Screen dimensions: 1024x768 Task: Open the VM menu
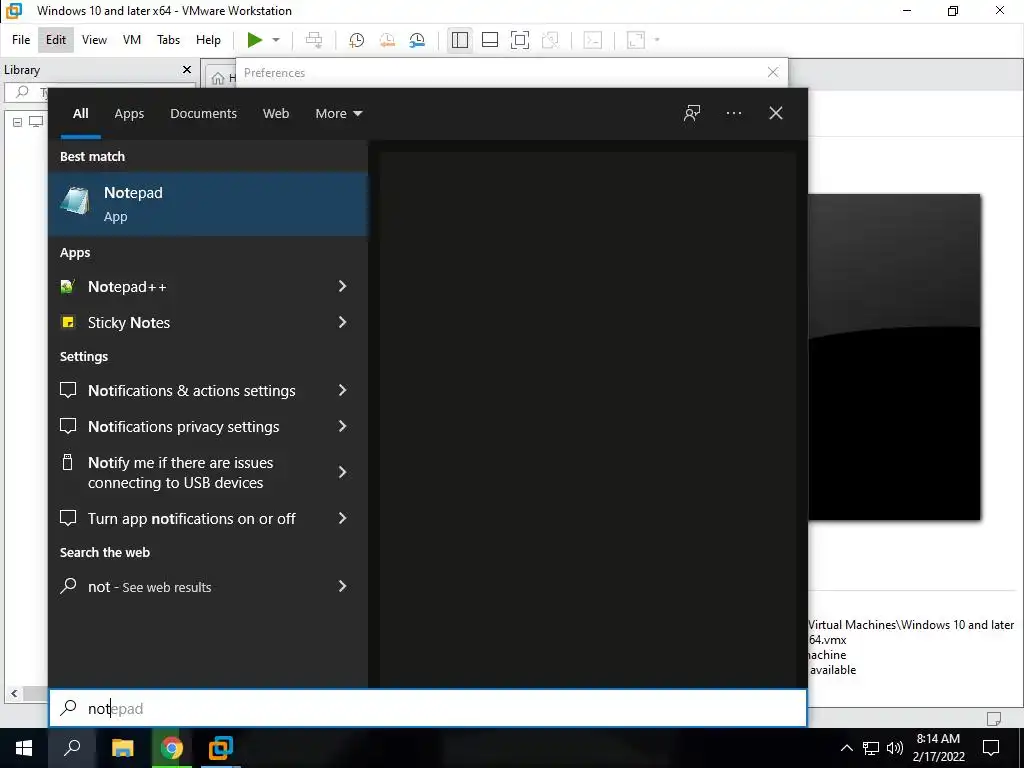(132, 40)
